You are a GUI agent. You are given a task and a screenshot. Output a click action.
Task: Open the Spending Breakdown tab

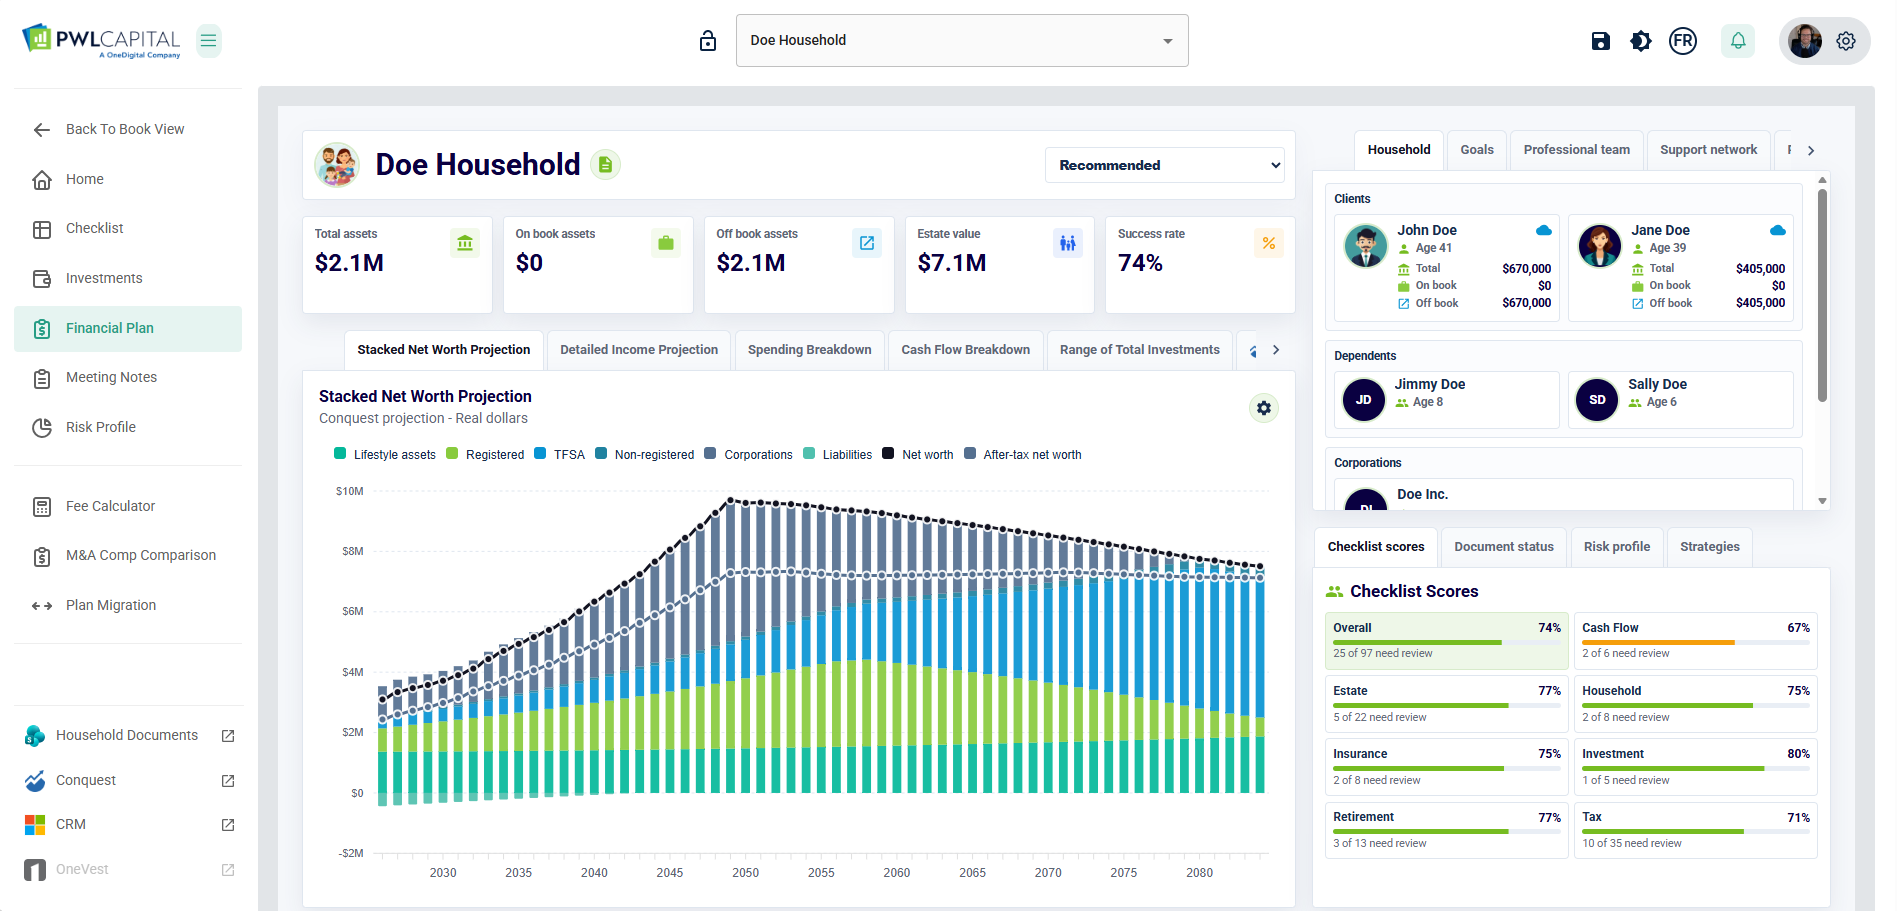click(810, 350)
